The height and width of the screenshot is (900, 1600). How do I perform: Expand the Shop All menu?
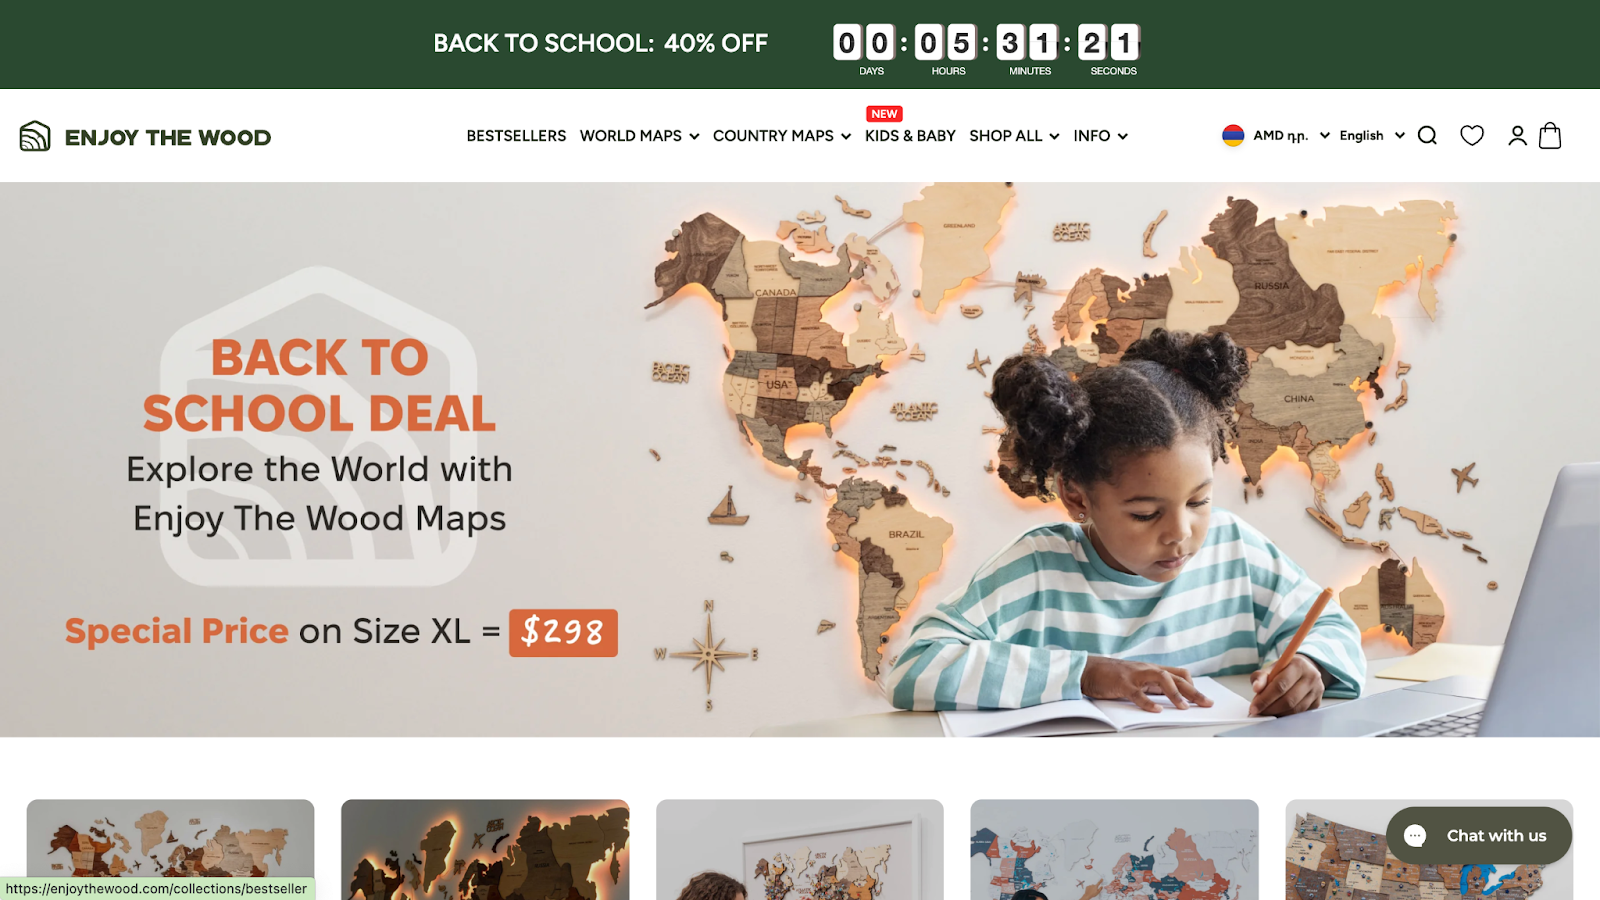pos(1014,136)
